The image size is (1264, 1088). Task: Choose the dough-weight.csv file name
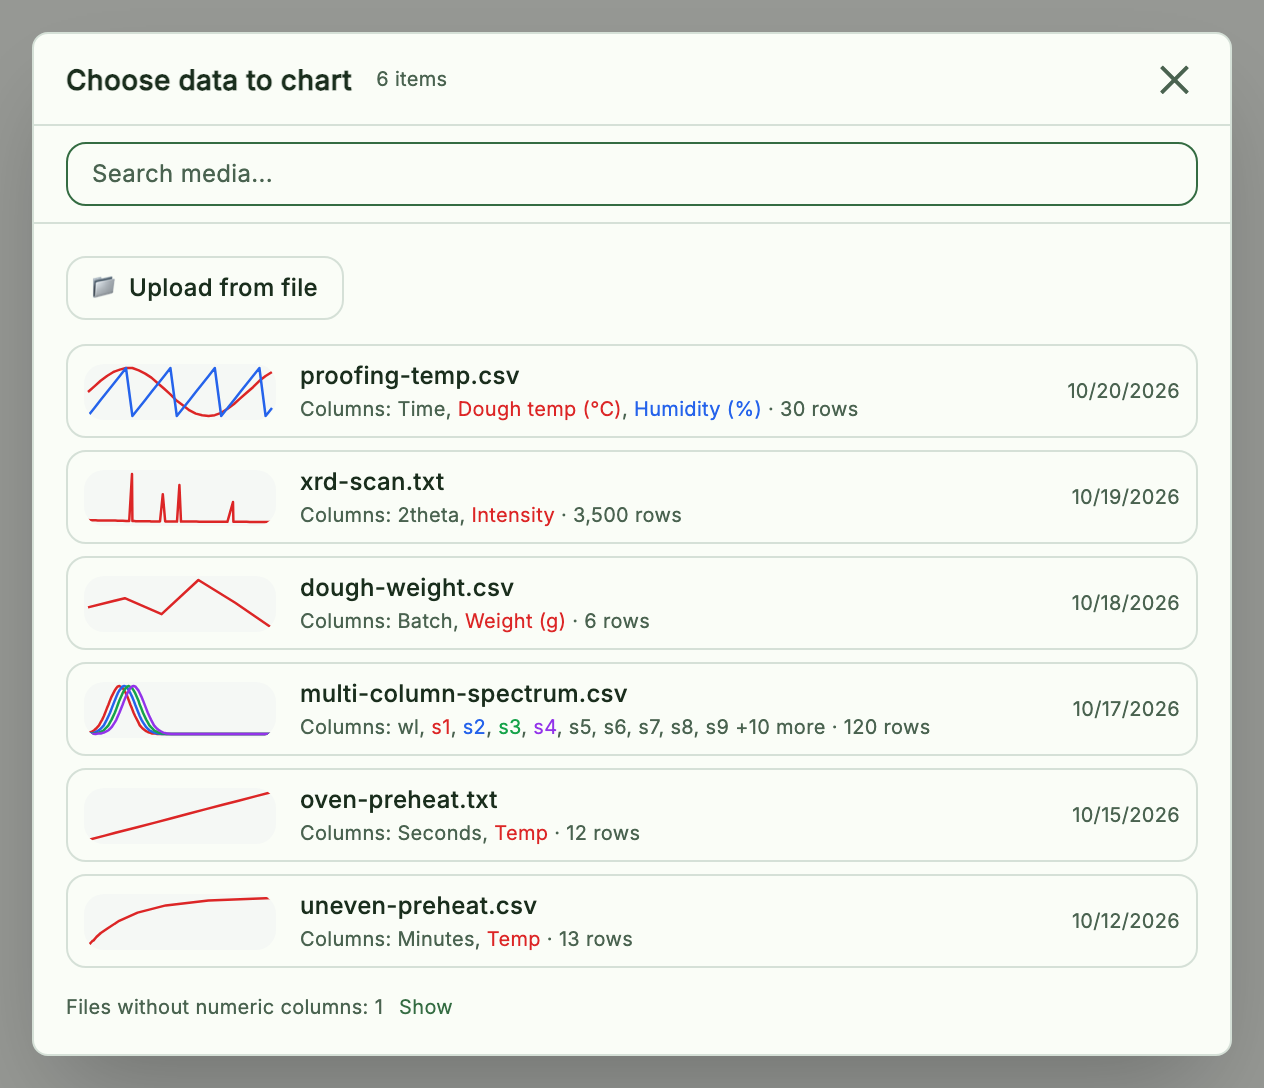(407, 588)
